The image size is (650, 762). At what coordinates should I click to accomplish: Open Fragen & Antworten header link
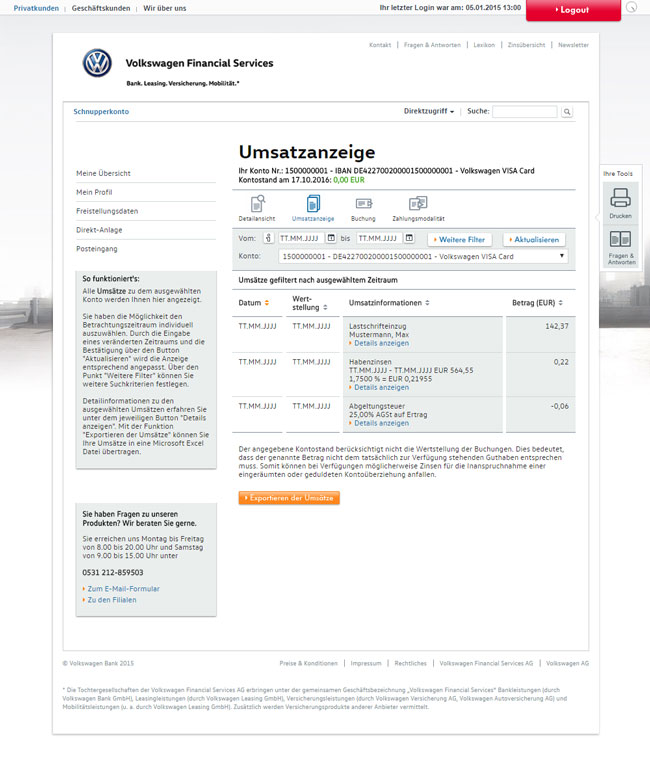(x=432, y=45)
